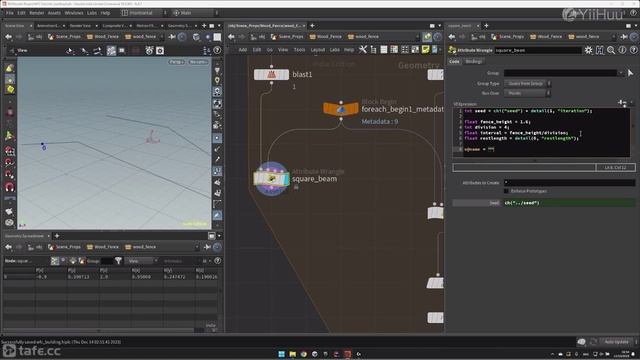
Task: Show network tree view icon
Action: [373, 50]
